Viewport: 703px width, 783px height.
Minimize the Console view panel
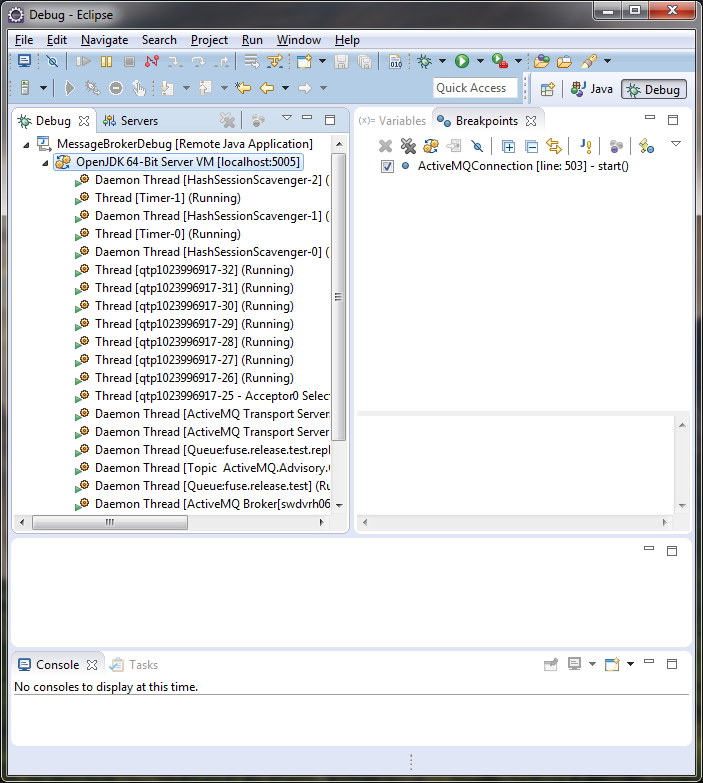[649, 662]
